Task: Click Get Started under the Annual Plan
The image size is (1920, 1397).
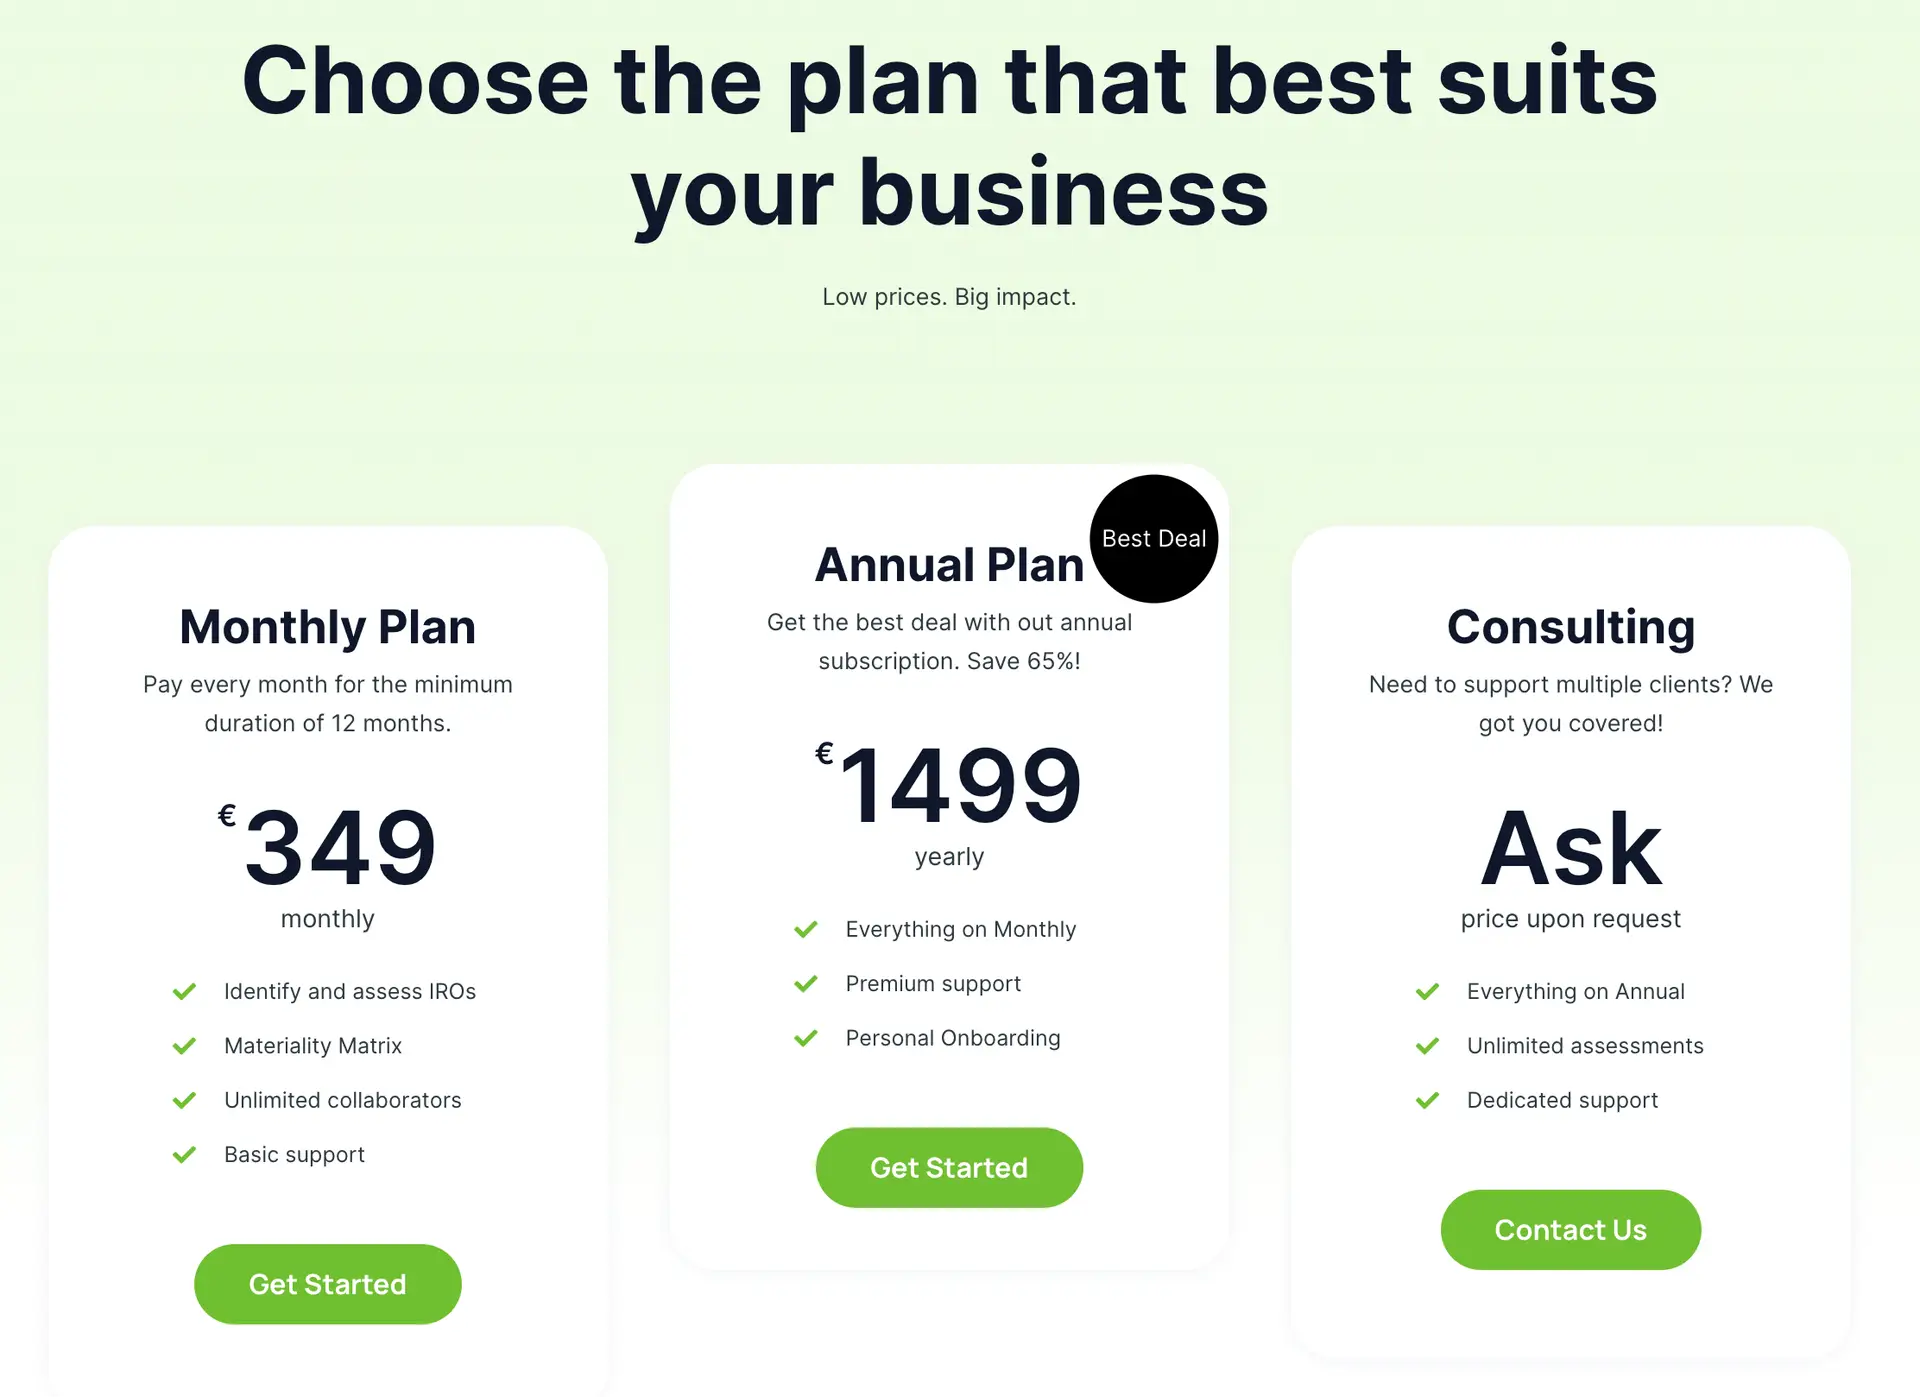Action: pyautogui.click(x=948, y=1167)
